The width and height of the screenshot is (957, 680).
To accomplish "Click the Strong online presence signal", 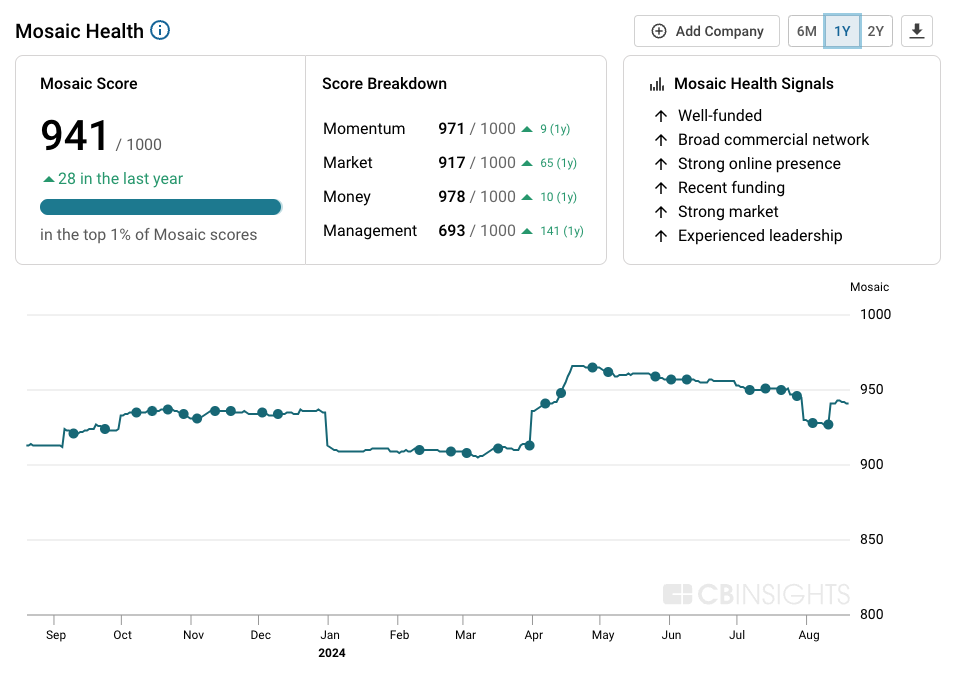I will [x=758, y=164].
